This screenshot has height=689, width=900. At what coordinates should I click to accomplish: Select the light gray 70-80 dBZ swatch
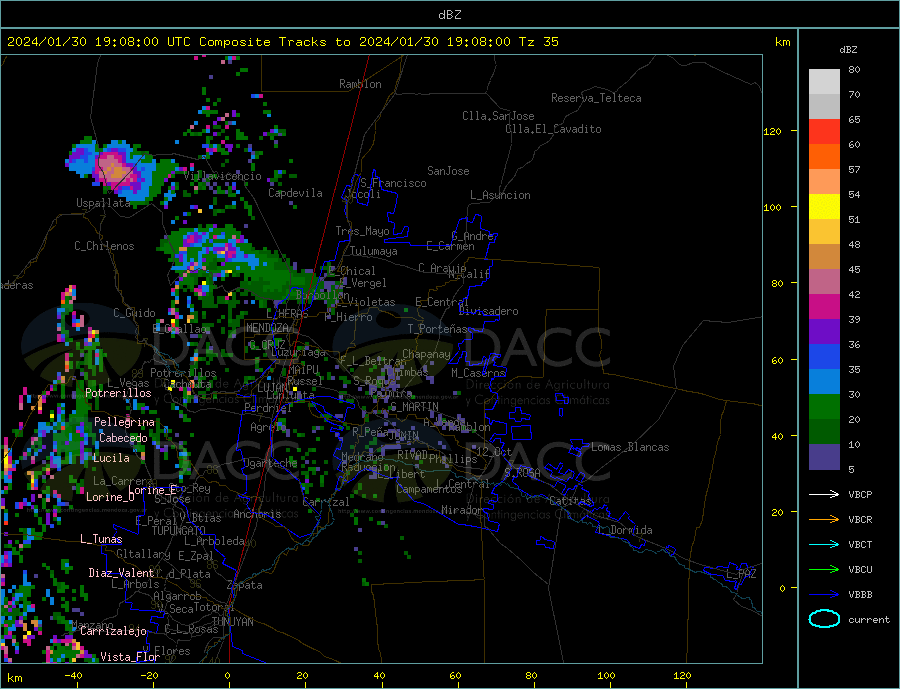tap(824, 82)
